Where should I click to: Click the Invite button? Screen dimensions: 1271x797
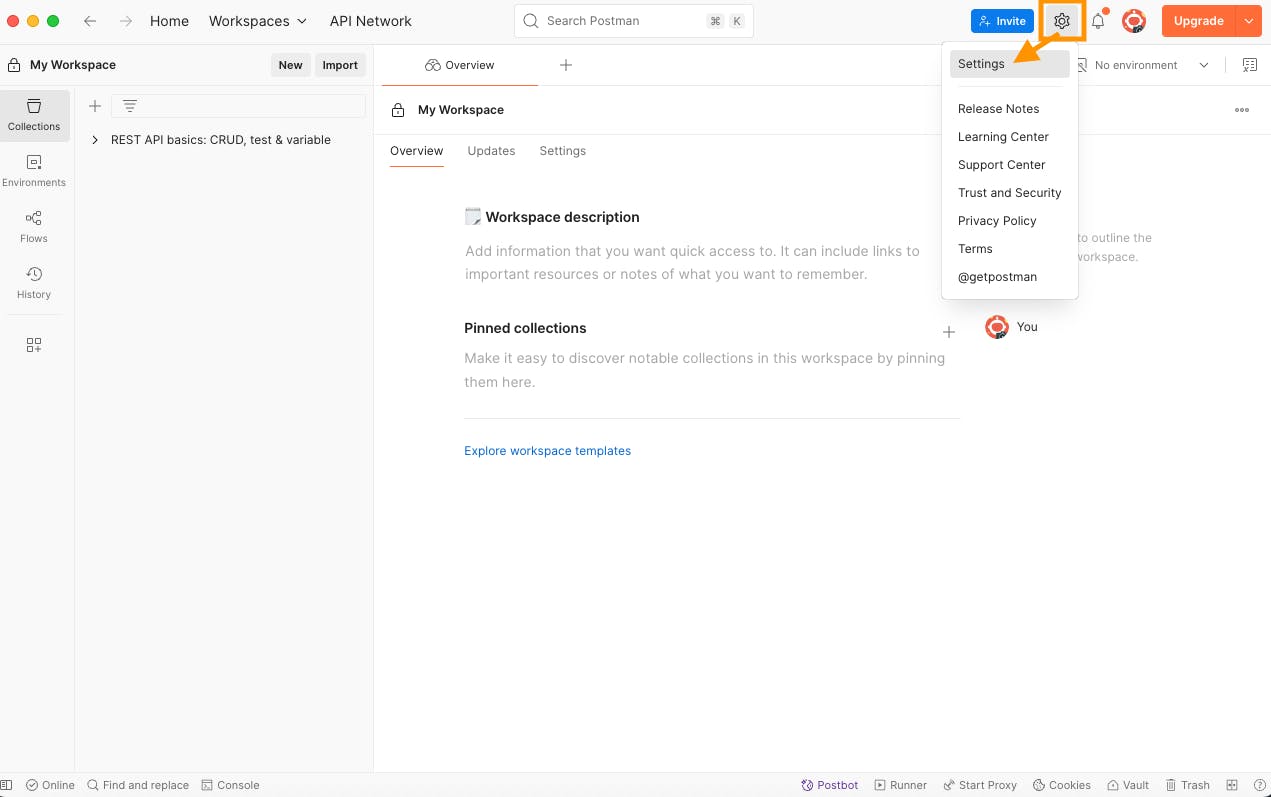coord(1002,21)
